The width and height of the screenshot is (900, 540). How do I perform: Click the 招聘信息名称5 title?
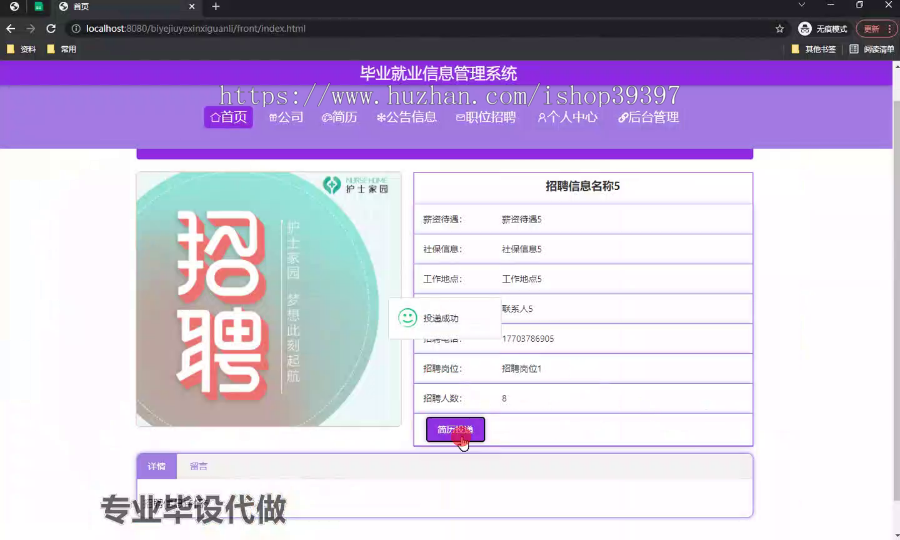click(583, 186)
